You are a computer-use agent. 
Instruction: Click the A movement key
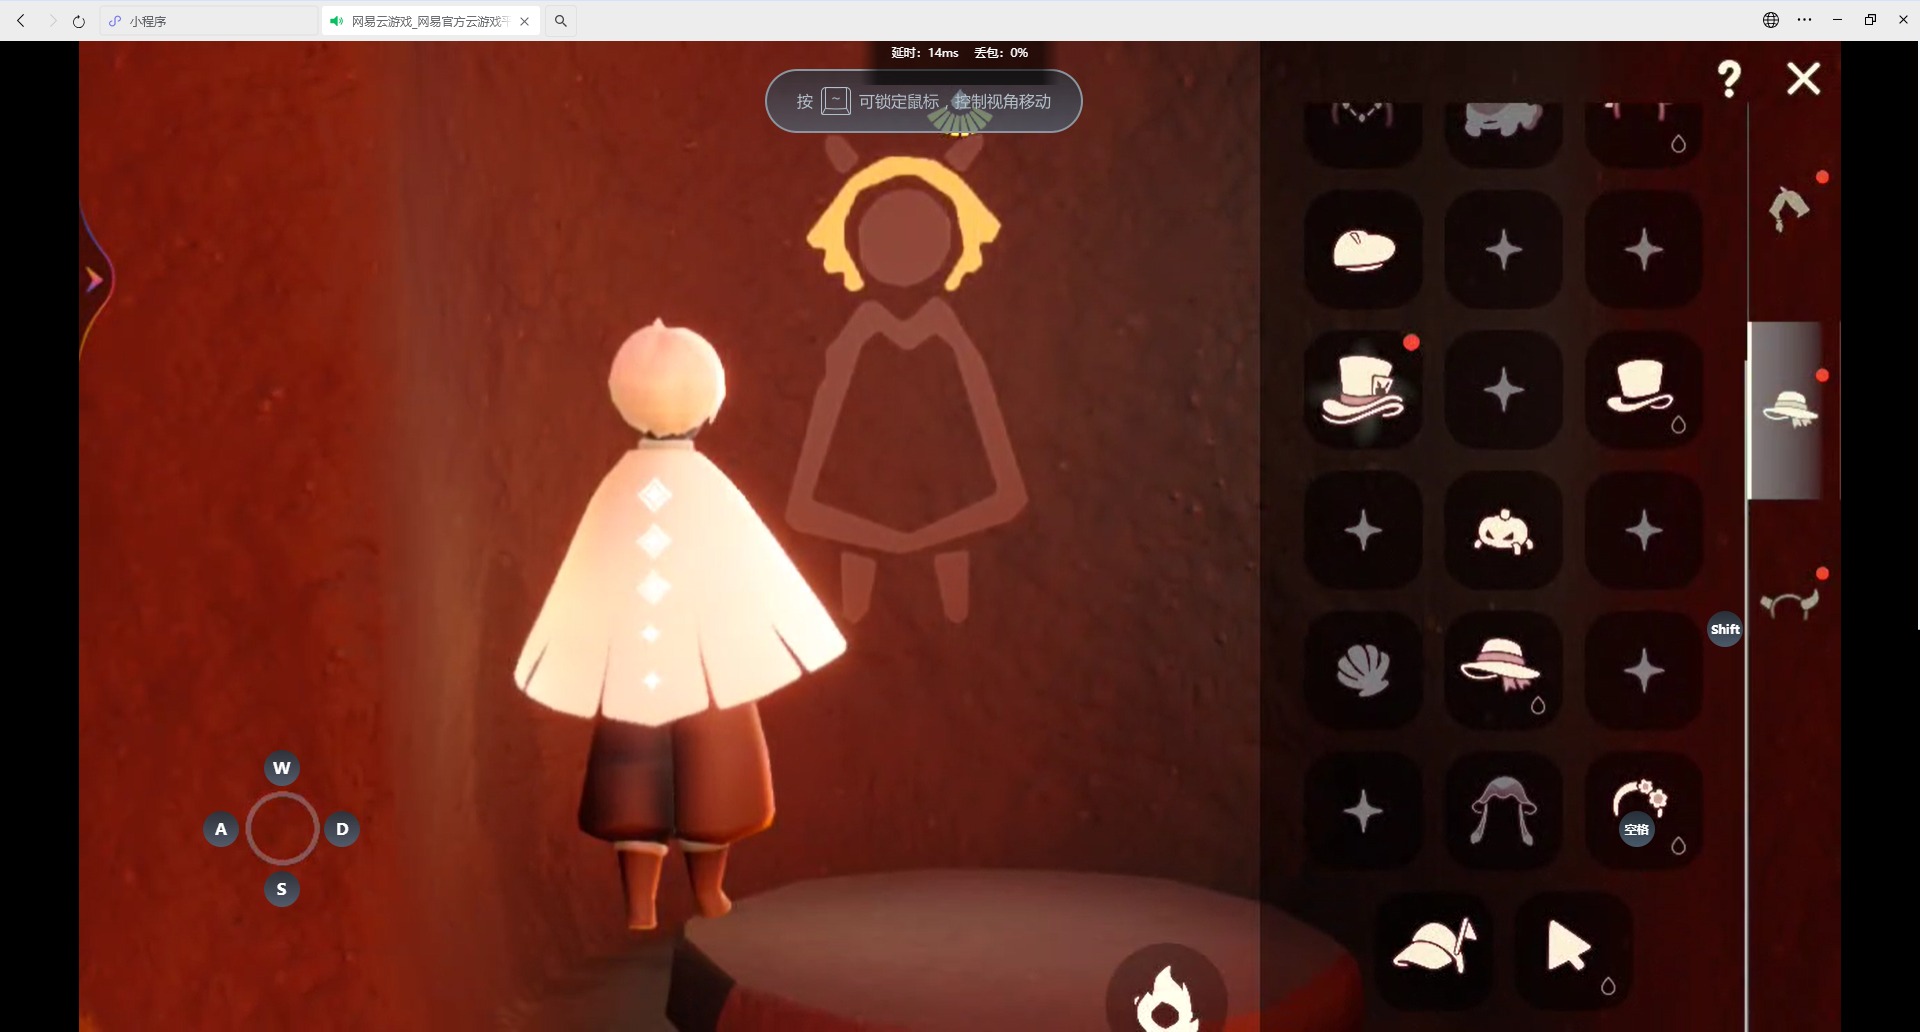point(221,829)
